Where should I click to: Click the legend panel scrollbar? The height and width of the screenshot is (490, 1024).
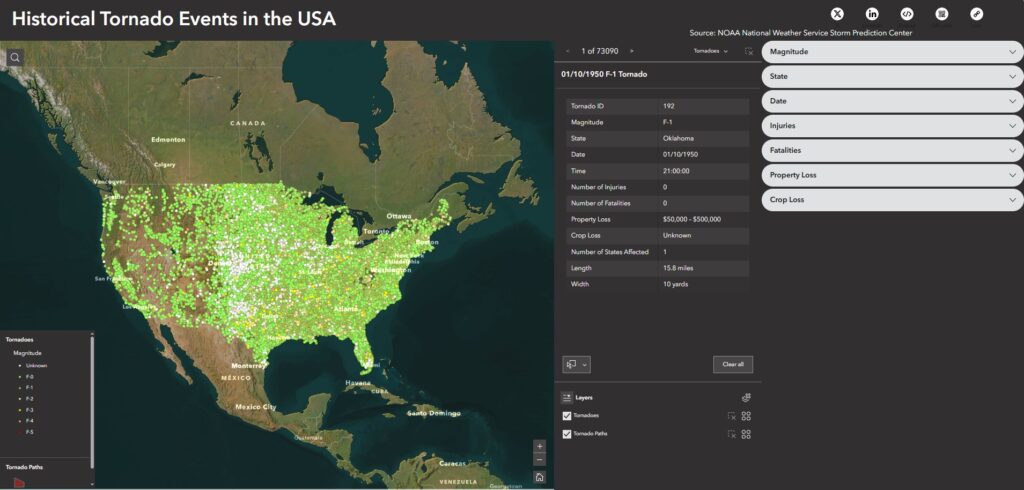click(x=92, y=400)
